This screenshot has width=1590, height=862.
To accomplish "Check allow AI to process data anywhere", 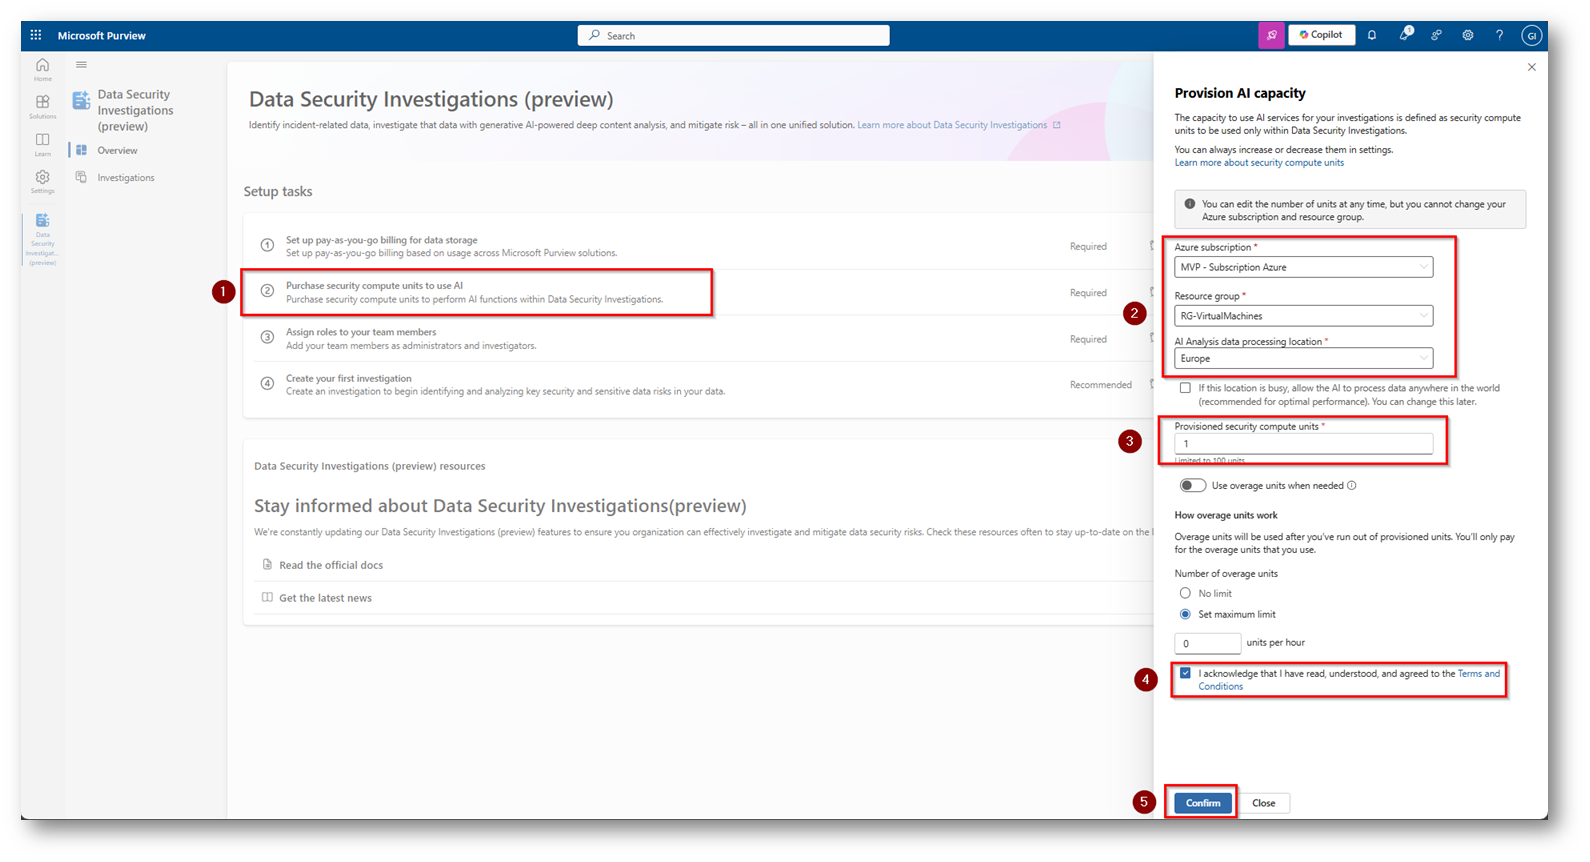I will (1185, 388).
